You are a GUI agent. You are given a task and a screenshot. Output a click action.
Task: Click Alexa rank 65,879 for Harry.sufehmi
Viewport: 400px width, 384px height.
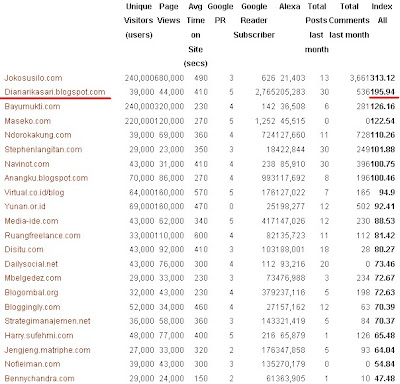pyautogui.click(x=293, y=335)
